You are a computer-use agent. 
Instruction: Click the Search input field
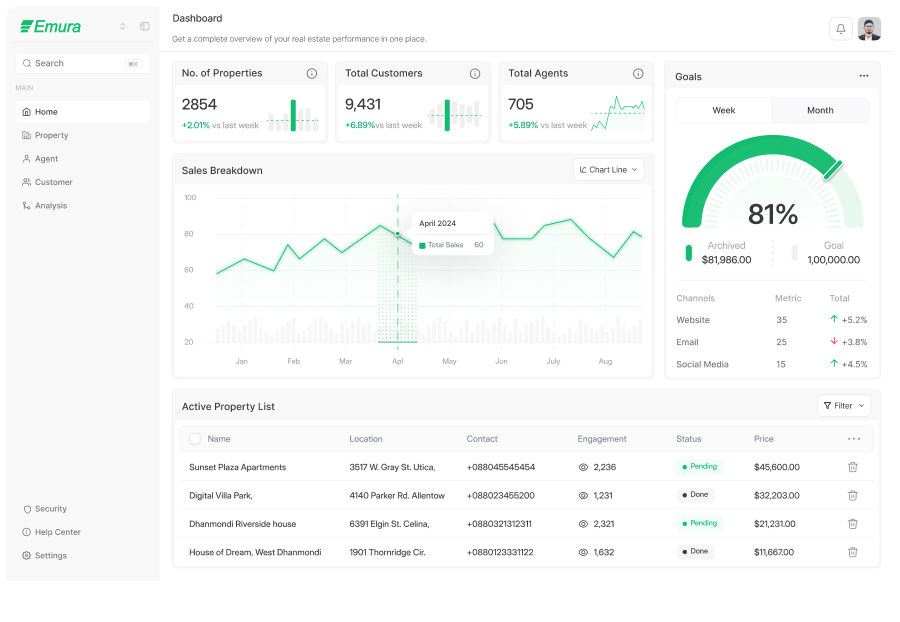[x=82, y=63]
